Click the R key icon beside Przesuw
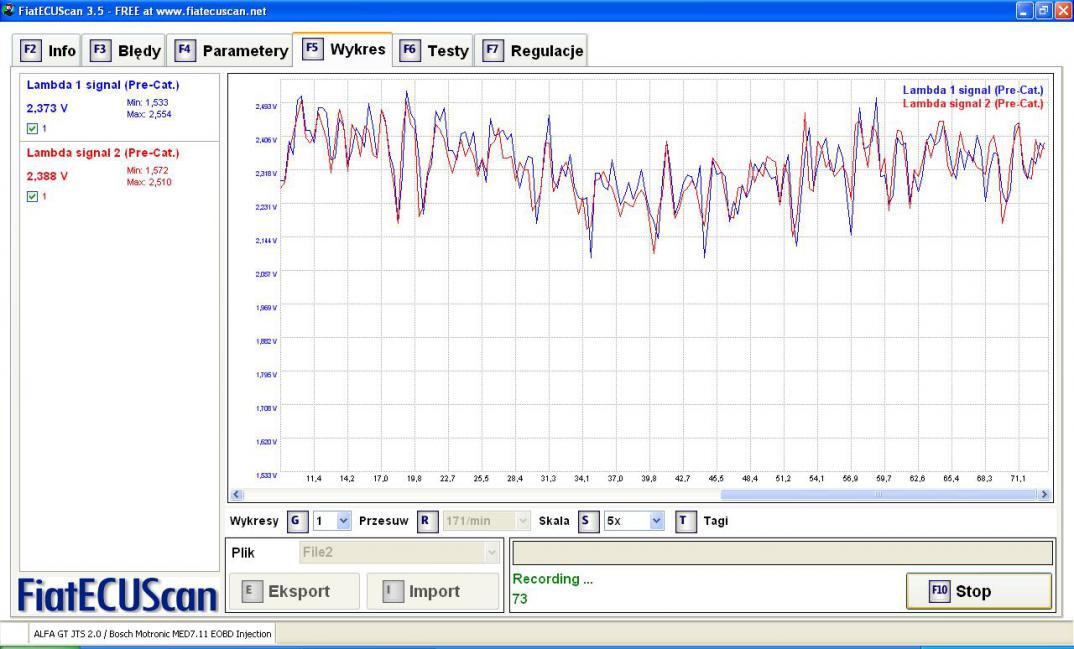 point(425,521)
